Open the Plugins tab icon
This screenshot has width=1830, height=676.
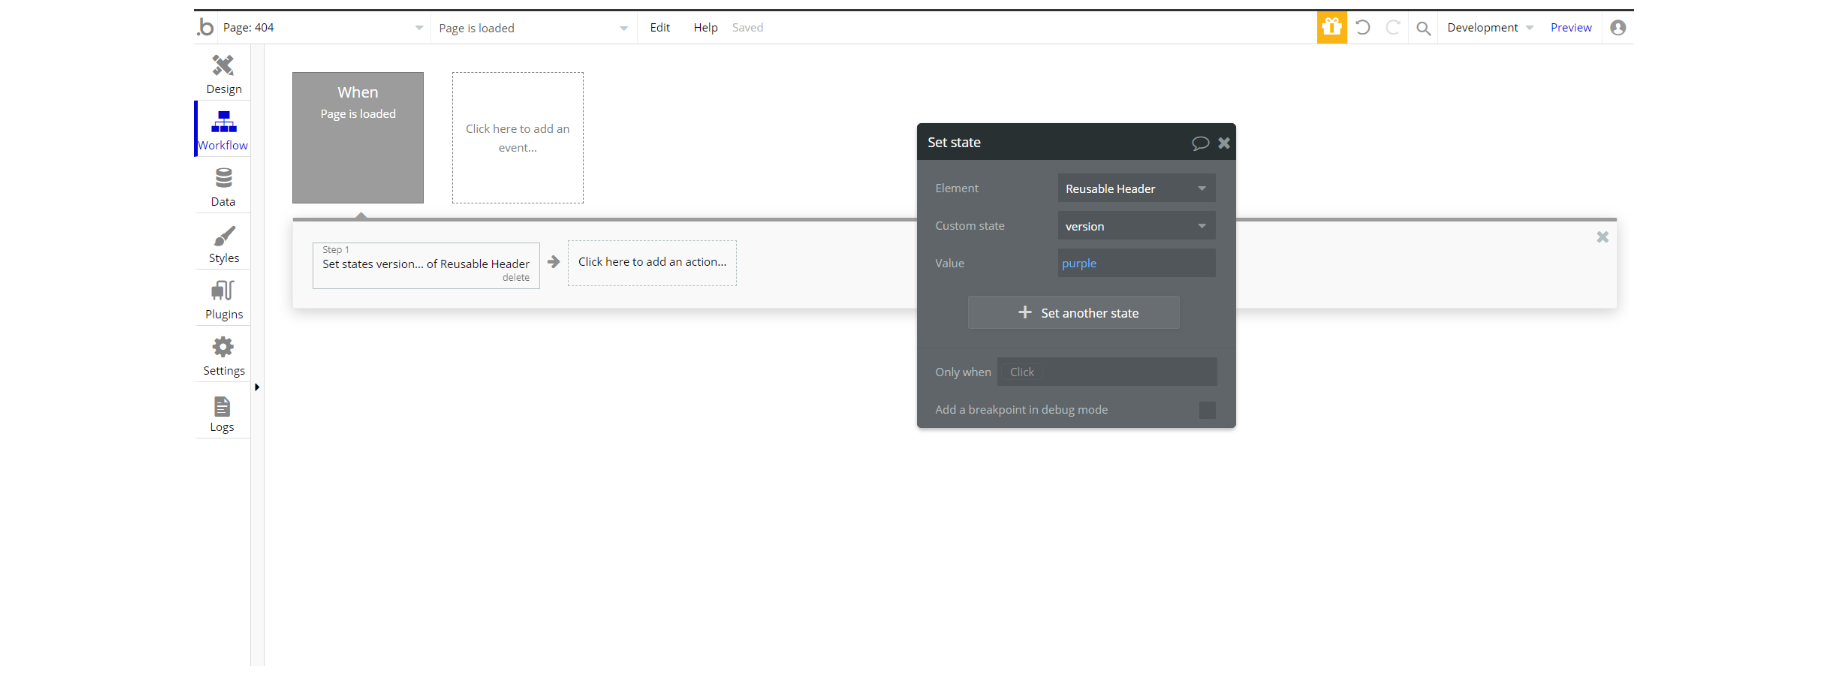click(223, 291)
